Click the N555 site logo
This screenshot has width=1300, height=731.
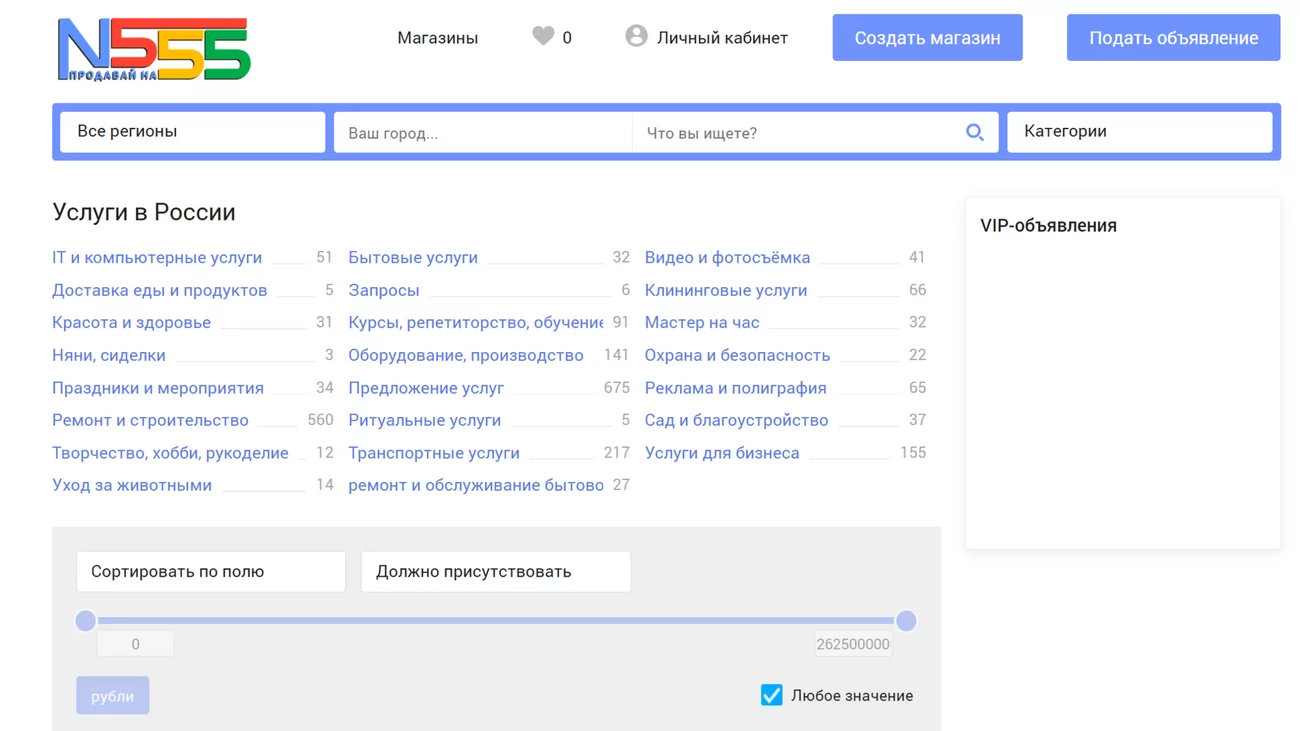coord(154,49)
